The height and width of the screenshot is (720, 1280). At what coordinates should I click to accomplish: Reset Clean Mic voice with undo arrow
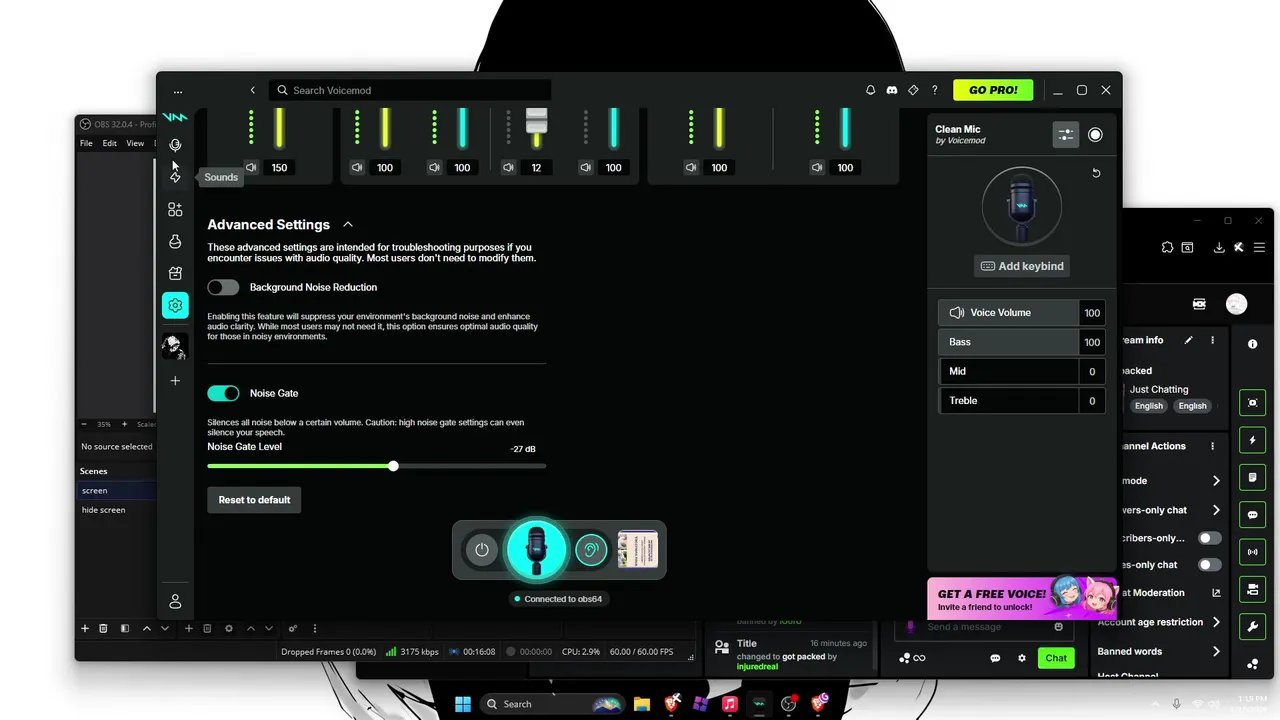(x=1096, y=173)
